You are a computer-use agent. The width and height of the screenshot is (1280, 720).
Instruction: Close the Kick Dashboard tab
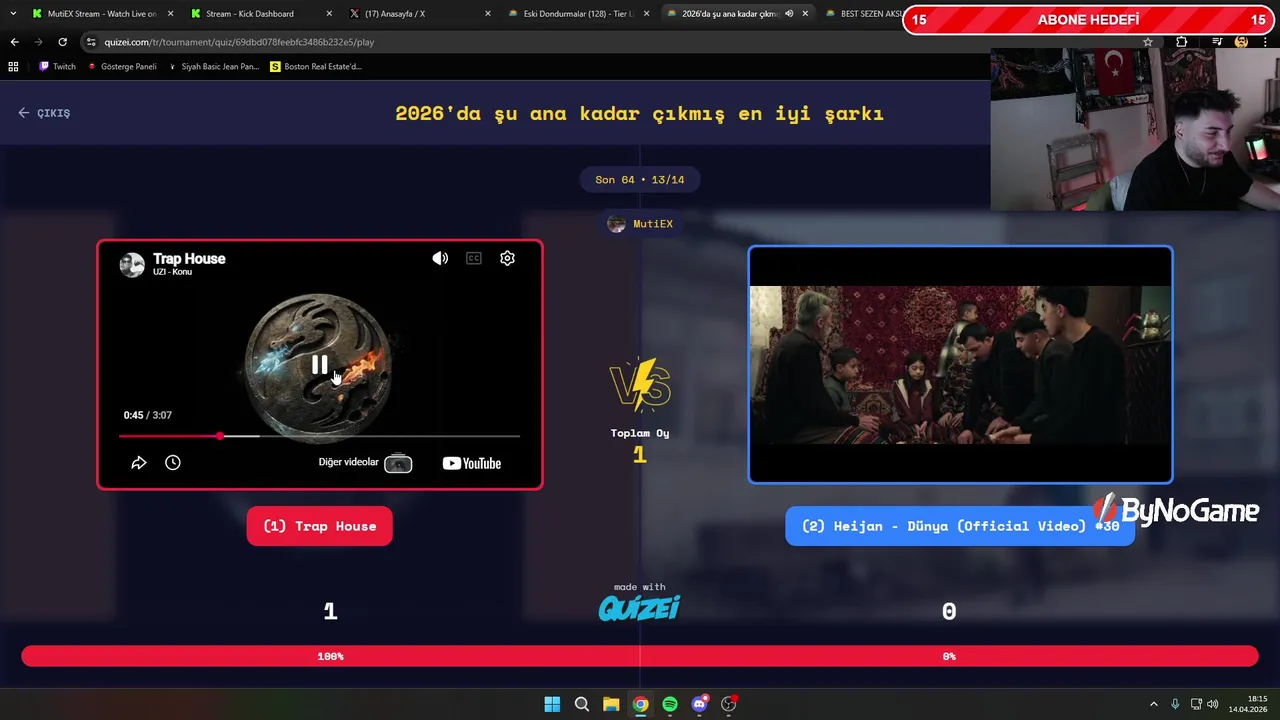[329, 14]
